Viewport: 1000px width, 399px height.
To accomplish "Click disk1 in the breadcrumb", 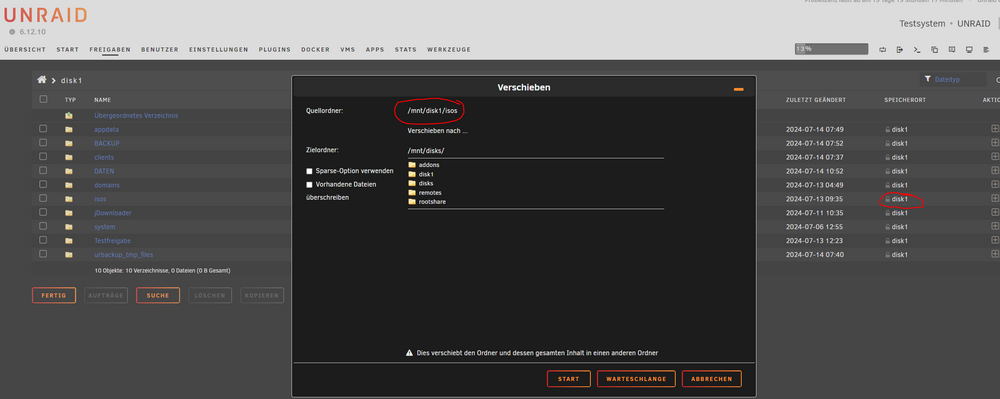I will tap(71, 80).
